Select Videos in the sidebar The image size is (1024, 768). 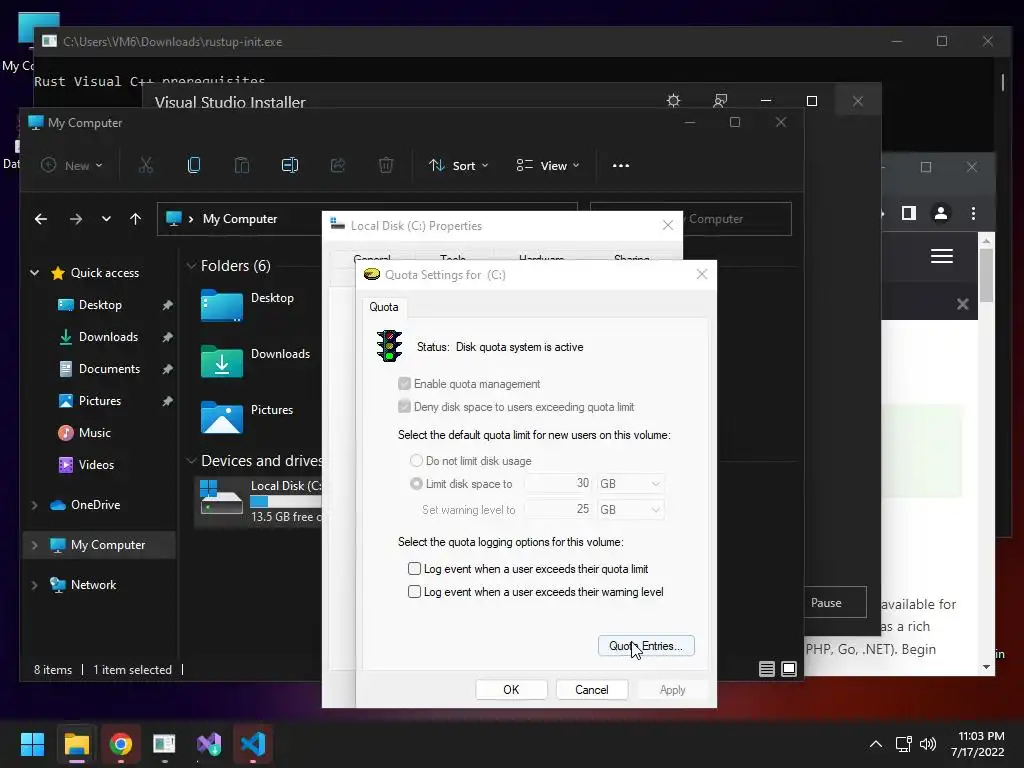point(96,464)
